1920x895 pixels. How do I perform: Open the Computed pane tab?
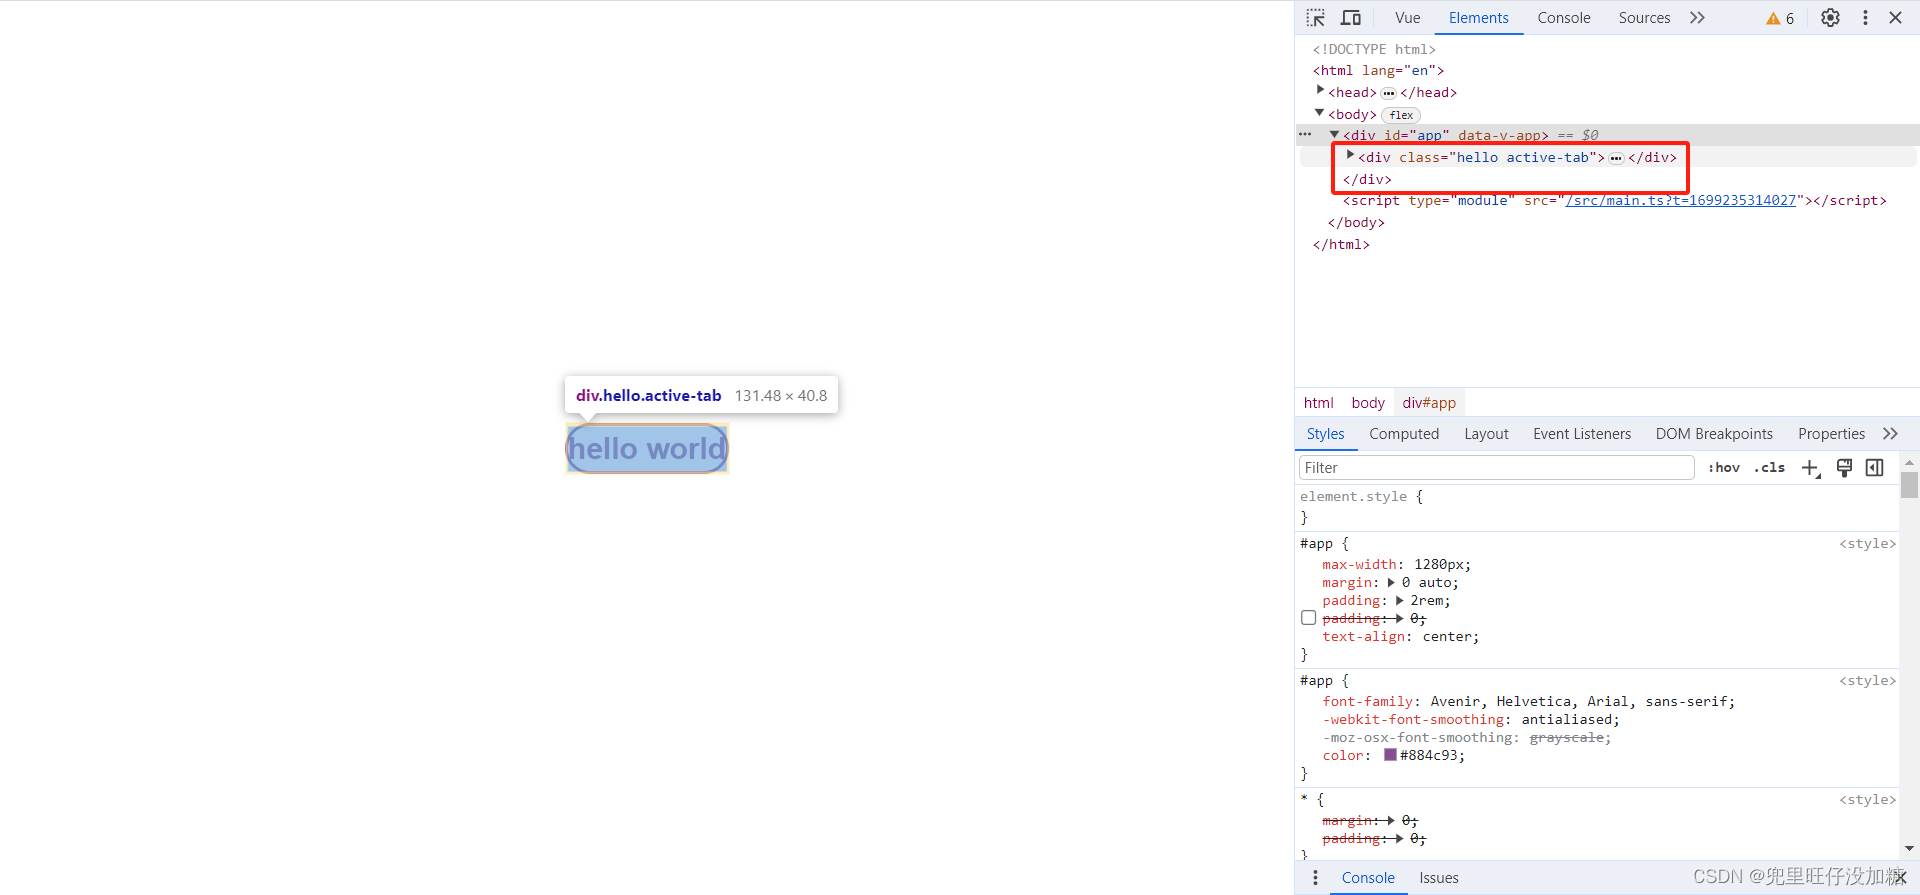click(x=1404, y=434)
